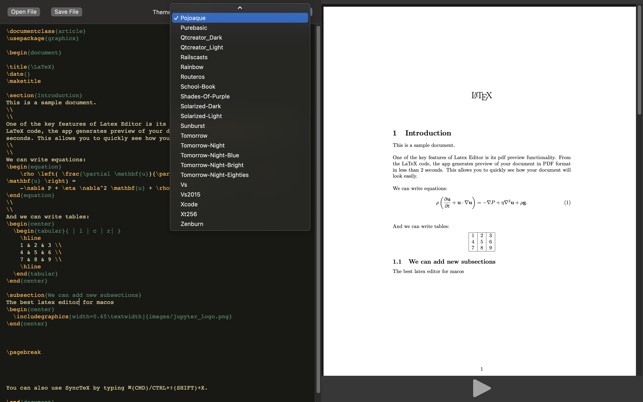This screenshot has width=643, height=402.
Task: Click the compile play button
Action: point(481,388)
